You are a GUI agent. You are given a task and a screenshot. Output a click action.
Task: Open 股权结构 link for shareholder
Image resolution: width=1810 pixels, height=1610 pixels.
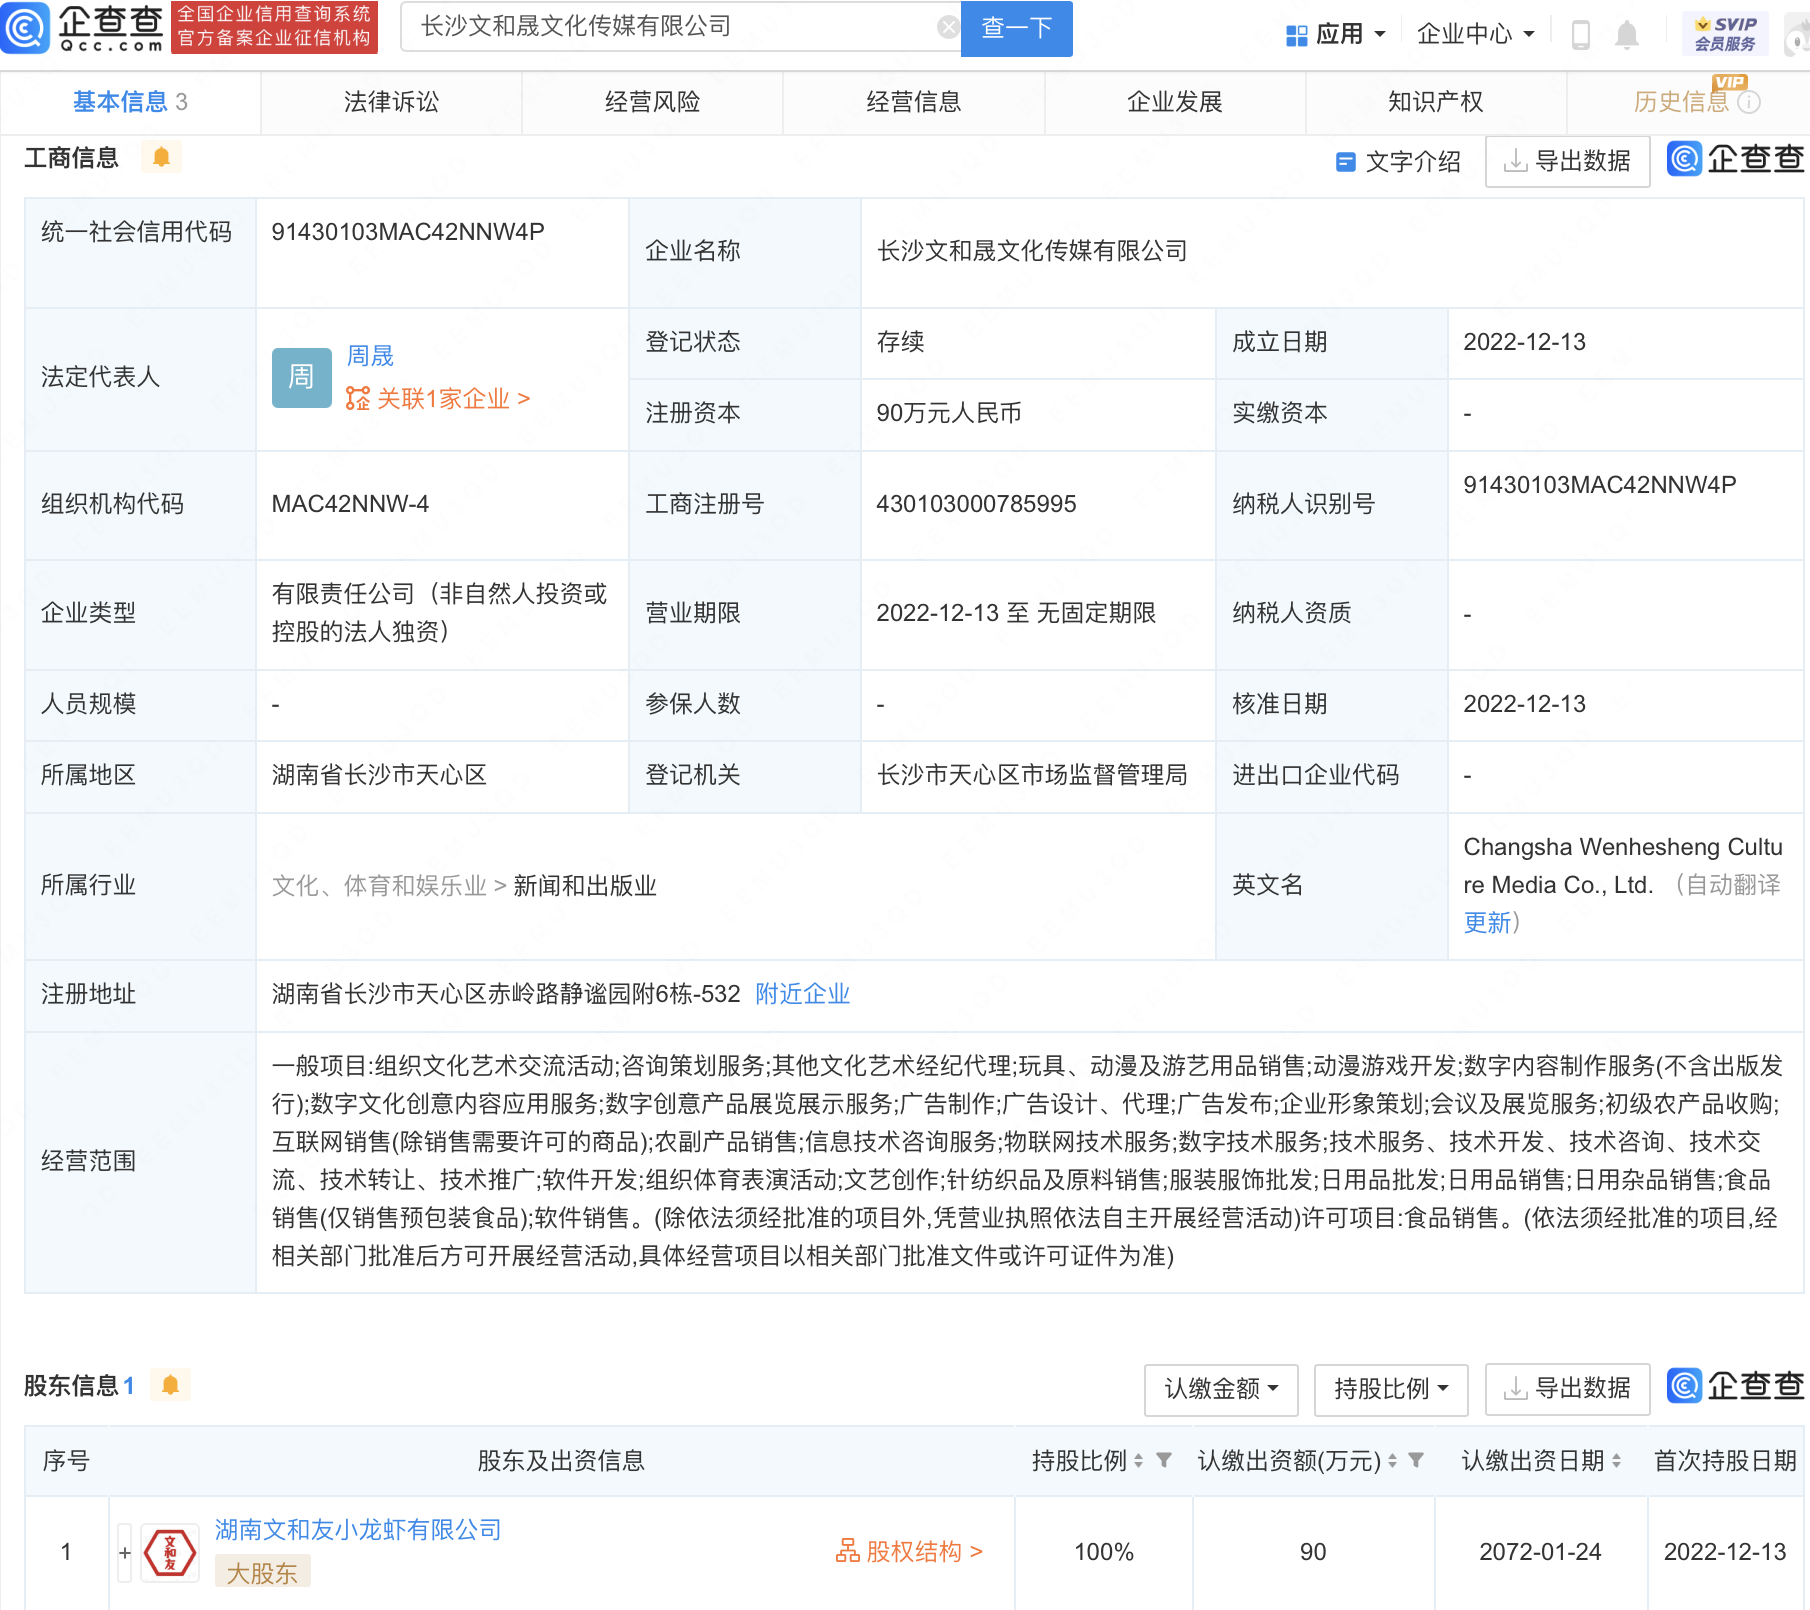coord(909,1551)
